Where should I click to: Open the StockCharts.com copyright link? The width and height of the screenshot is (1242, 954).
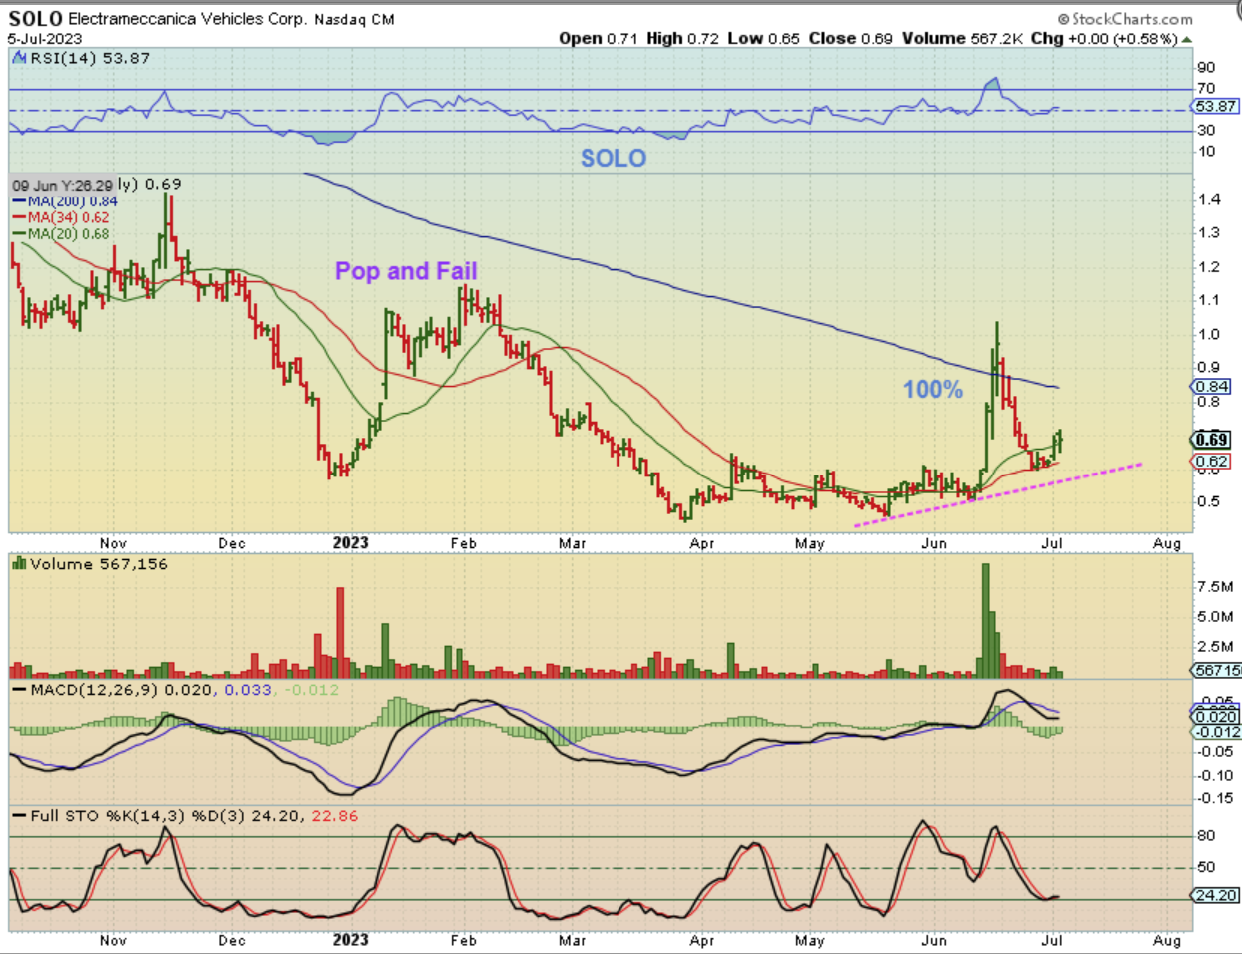[x=1125, y=18]
